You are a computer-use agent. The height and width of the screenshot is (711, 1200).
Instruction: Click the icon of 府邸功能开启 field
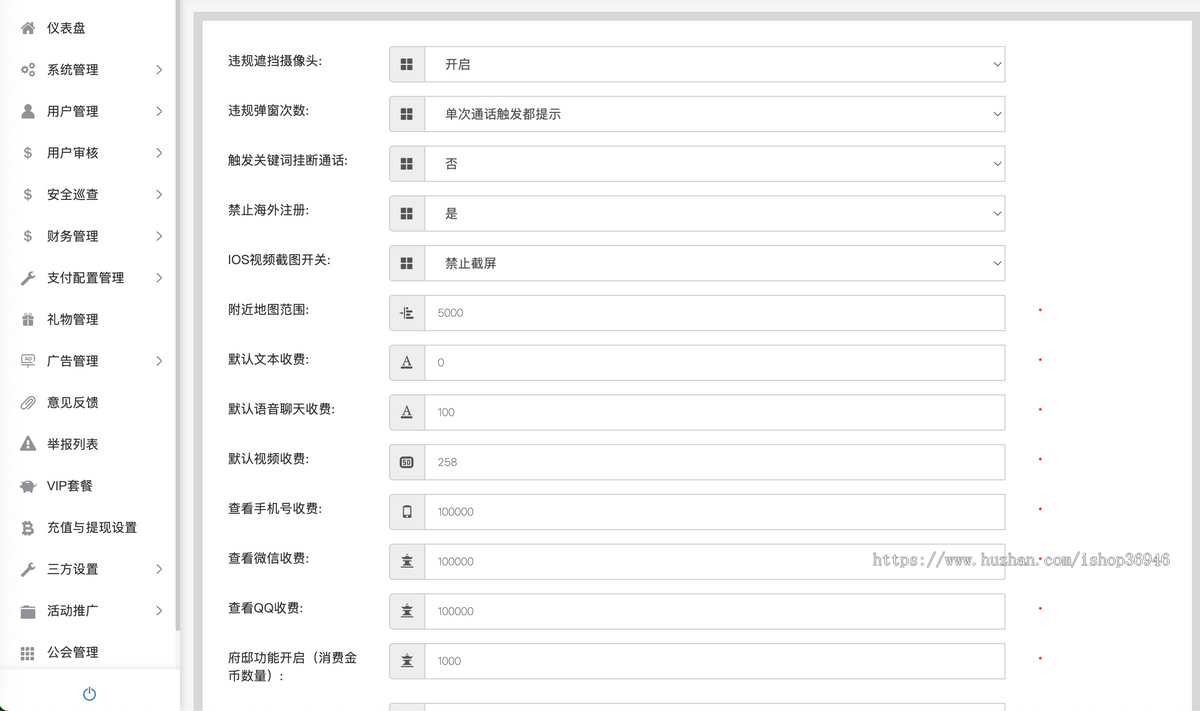(407, 661)
